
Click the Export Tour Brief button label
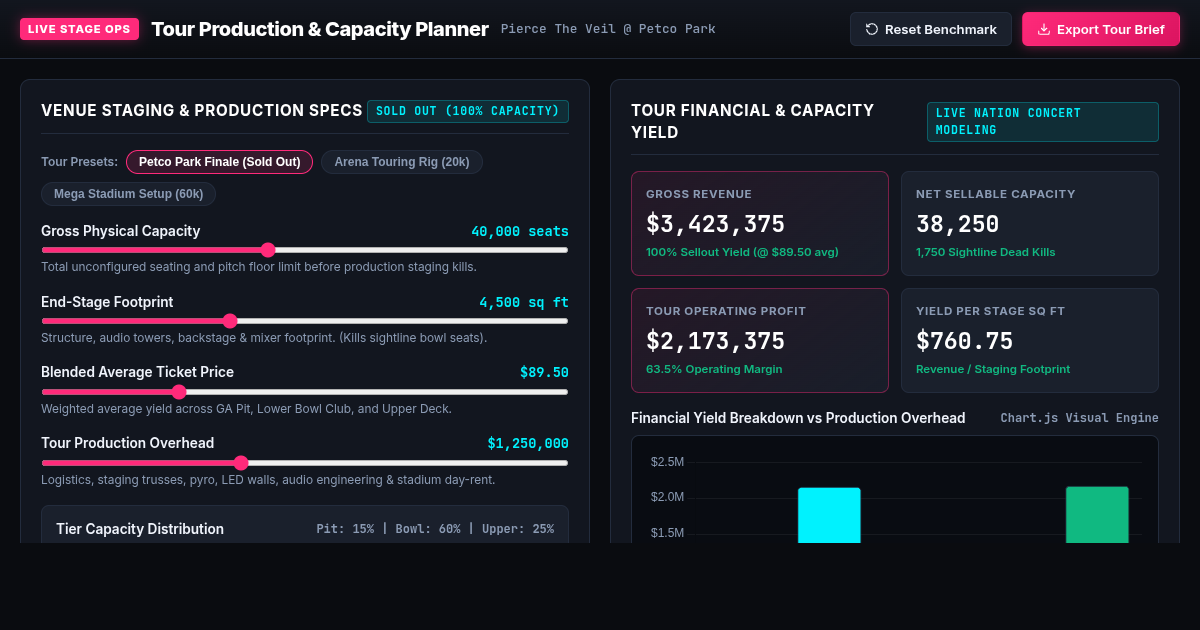tap(1111, 29)
